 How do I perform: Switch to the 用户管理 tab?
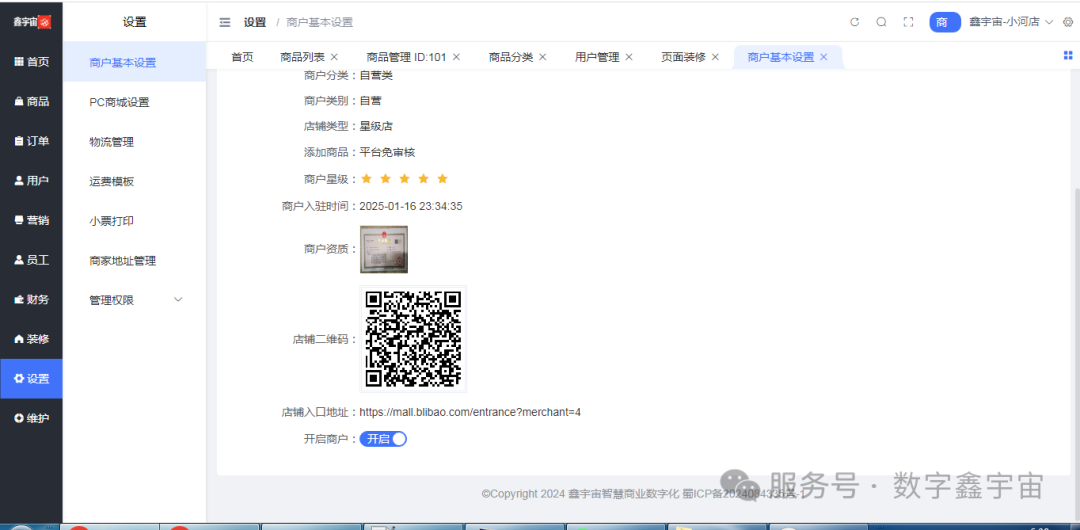tap(597, 57)
